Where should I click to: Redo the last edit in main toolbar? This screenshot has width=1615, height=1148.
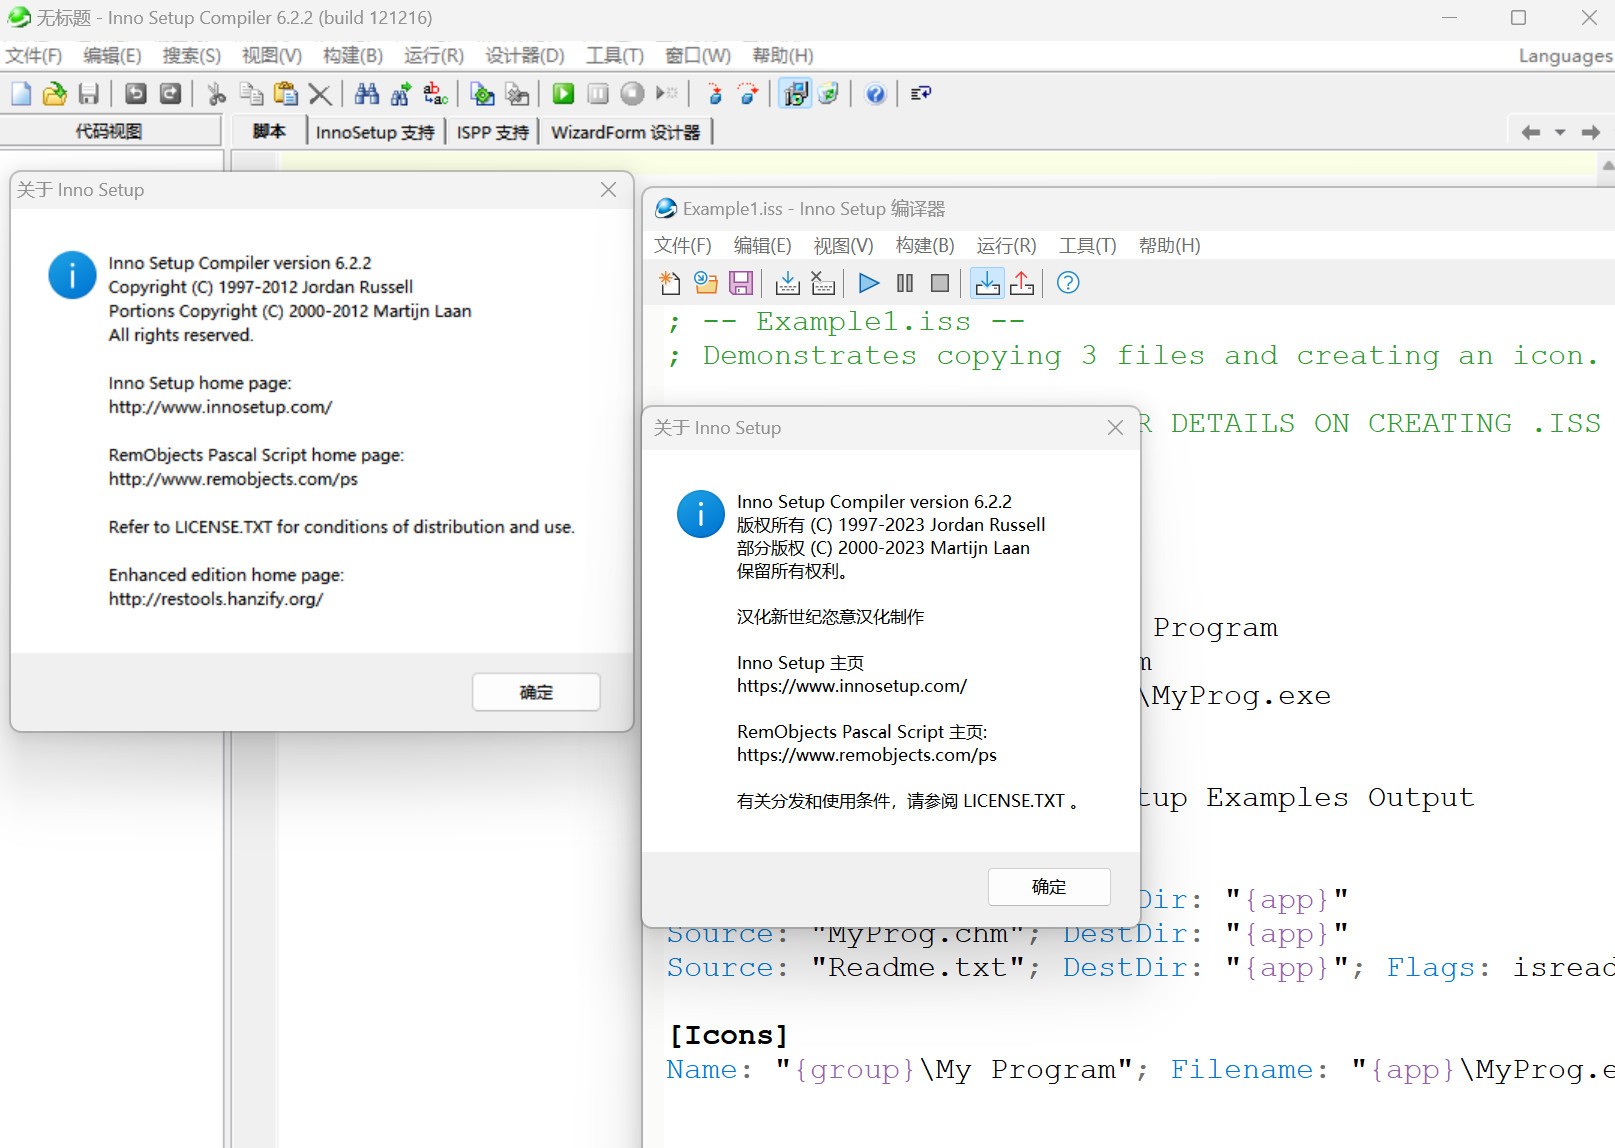pyautogui.click(x=171, y=94)
